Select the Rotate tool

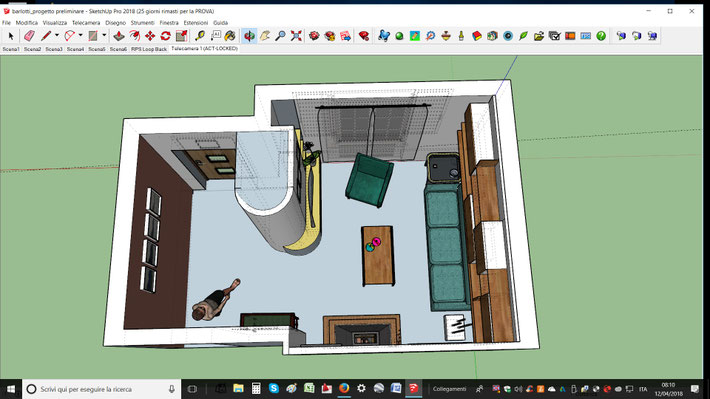[166, 36]
